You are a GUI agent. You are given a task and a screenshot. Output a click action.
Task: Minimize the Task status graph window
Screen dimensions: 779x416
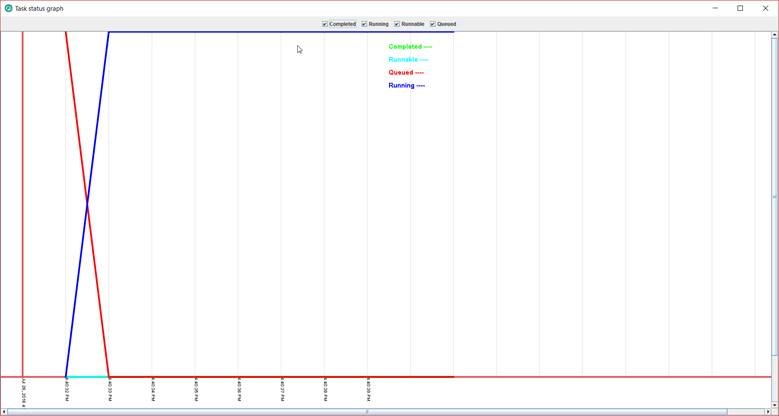[x=714, y=8]
